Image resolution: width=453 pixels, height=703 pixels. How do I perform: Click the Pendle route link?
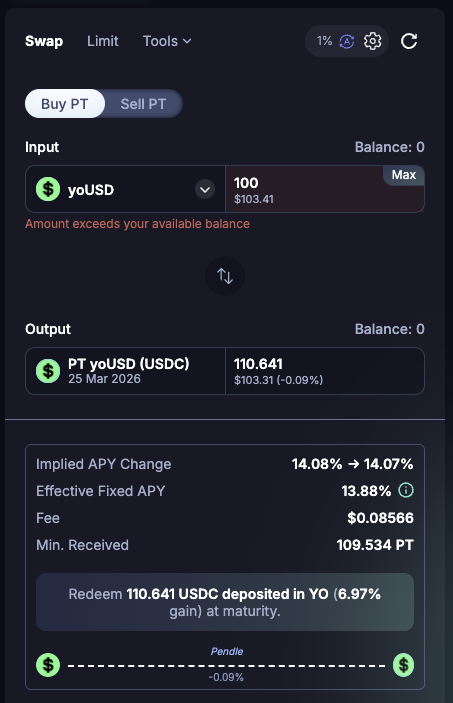[227, 651]
